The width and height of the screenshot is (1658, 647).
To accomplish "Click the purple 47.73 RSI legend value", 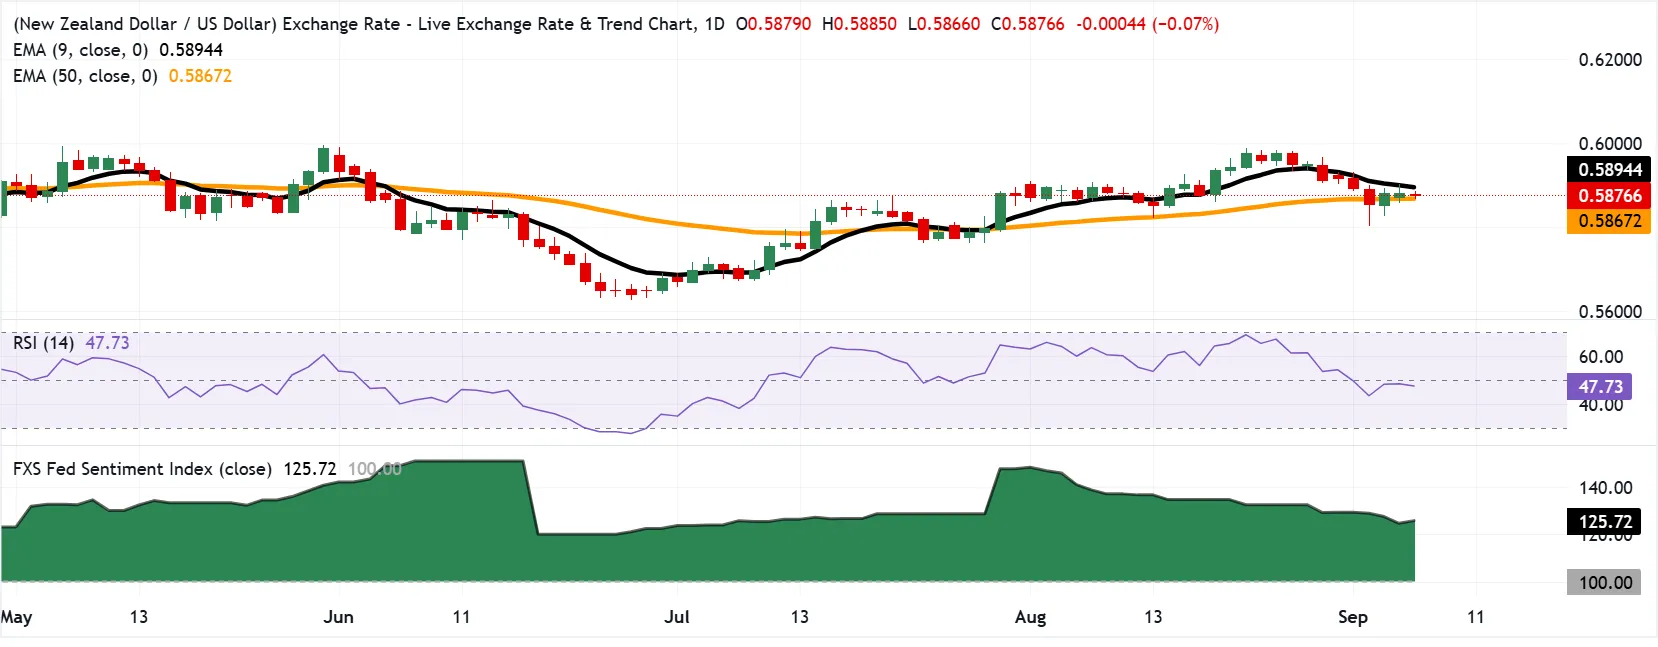I will coord(107,343).
